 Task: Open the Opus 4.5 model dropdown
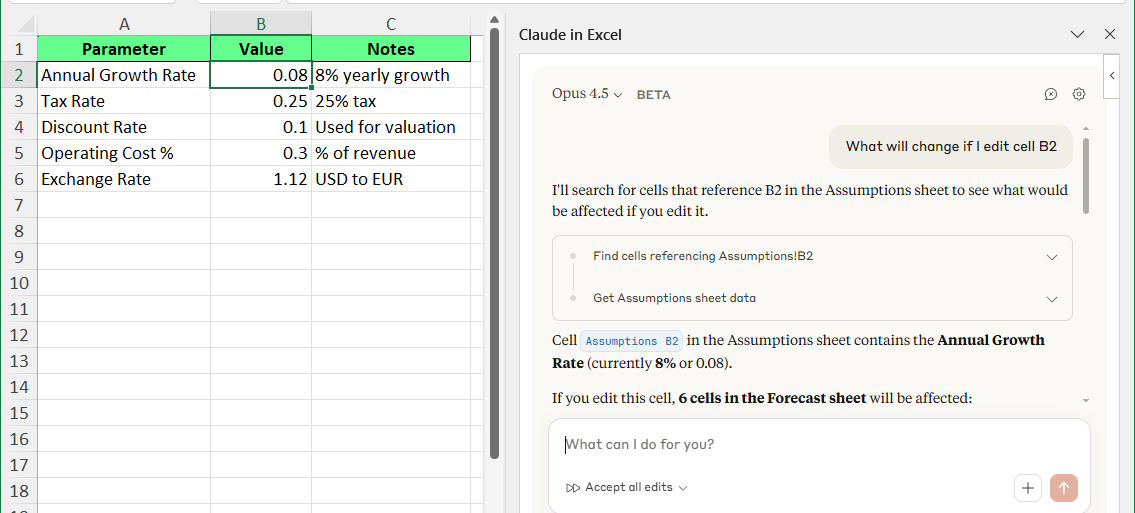(x=586, y=94)
